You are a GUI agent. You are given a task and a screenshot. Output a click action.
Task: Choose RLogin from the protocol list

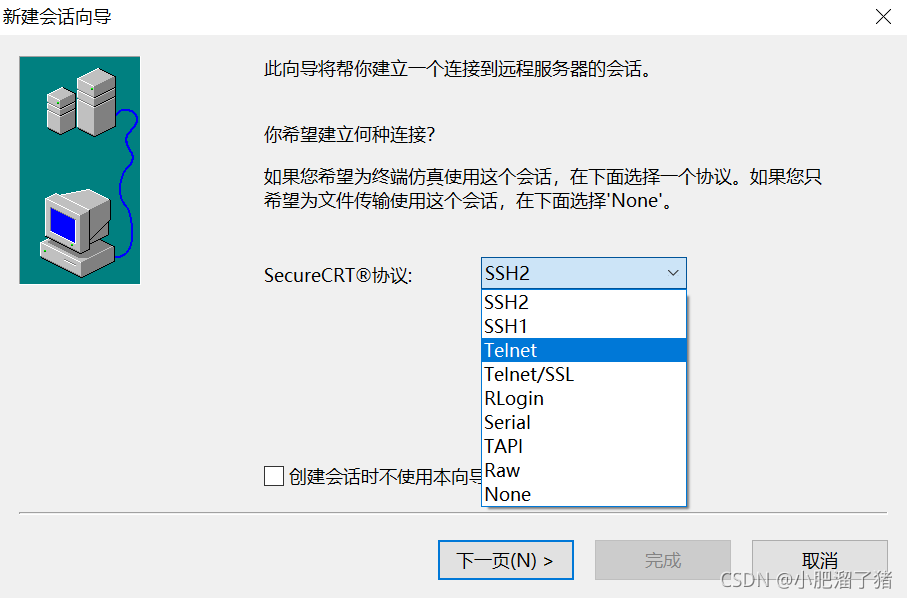(584, 398)
